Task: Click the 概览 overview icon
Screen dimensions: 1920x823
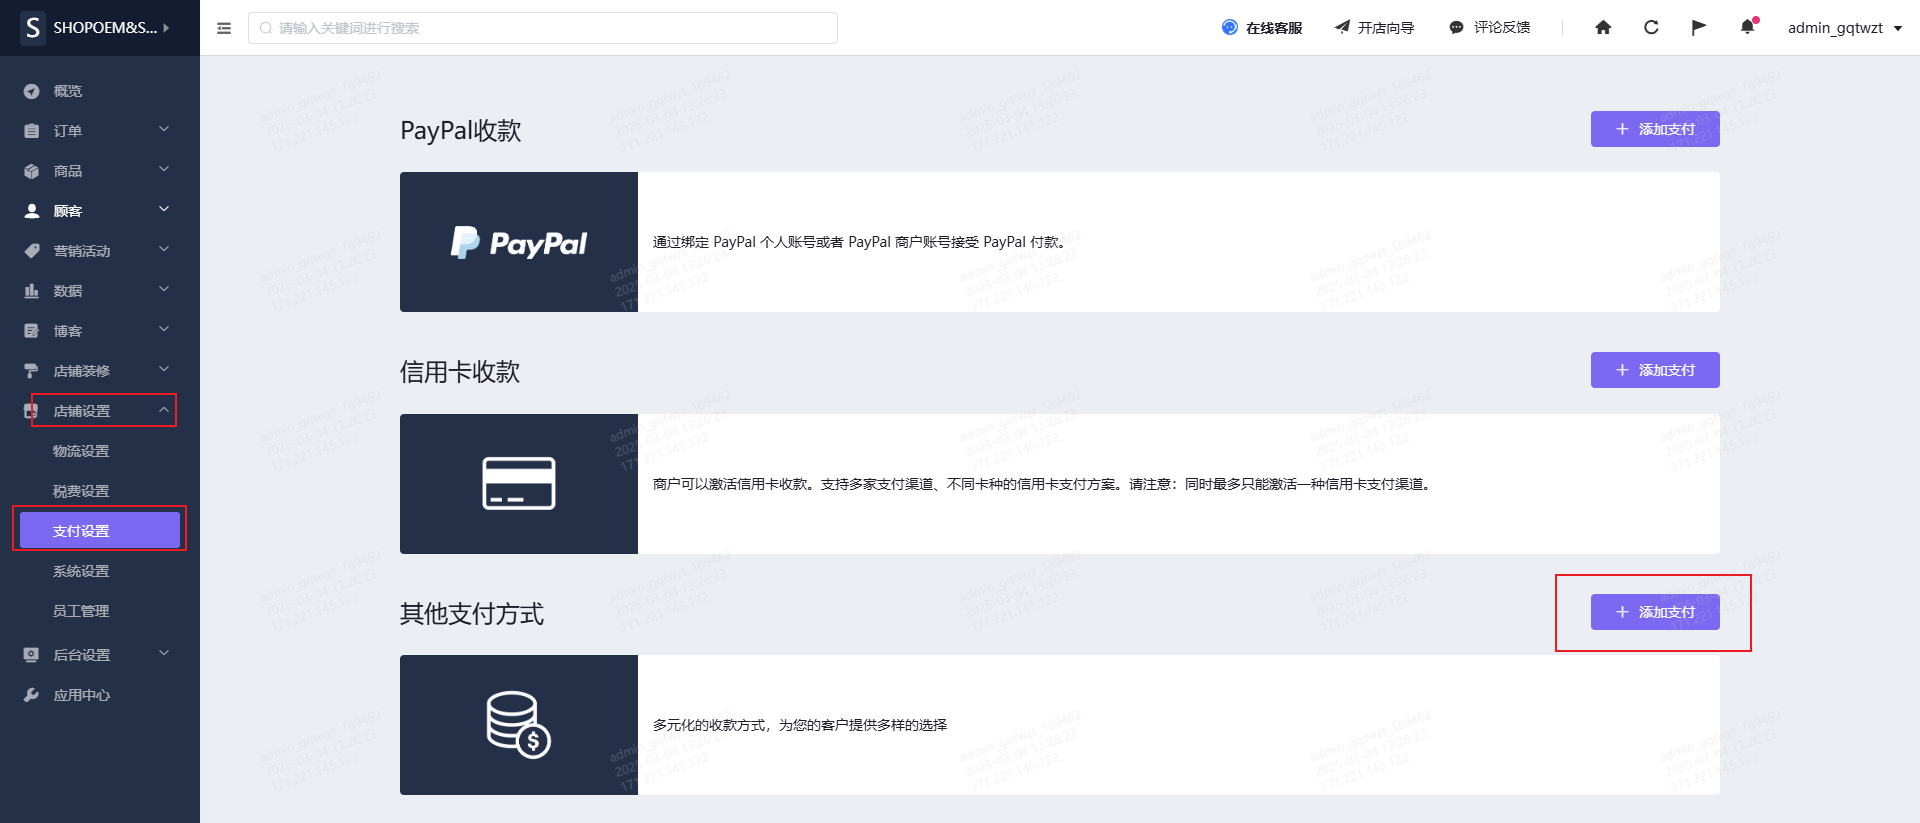Action: 32,91
